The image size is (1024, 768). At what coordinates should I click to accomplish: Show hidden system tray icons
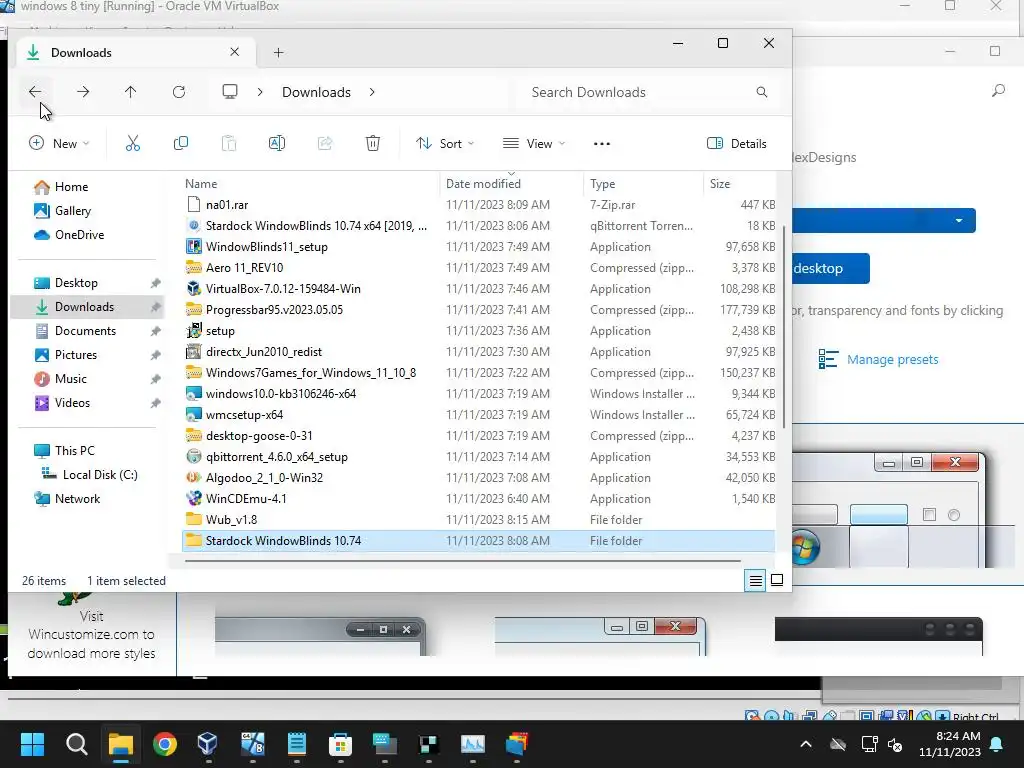coord(806,744)
